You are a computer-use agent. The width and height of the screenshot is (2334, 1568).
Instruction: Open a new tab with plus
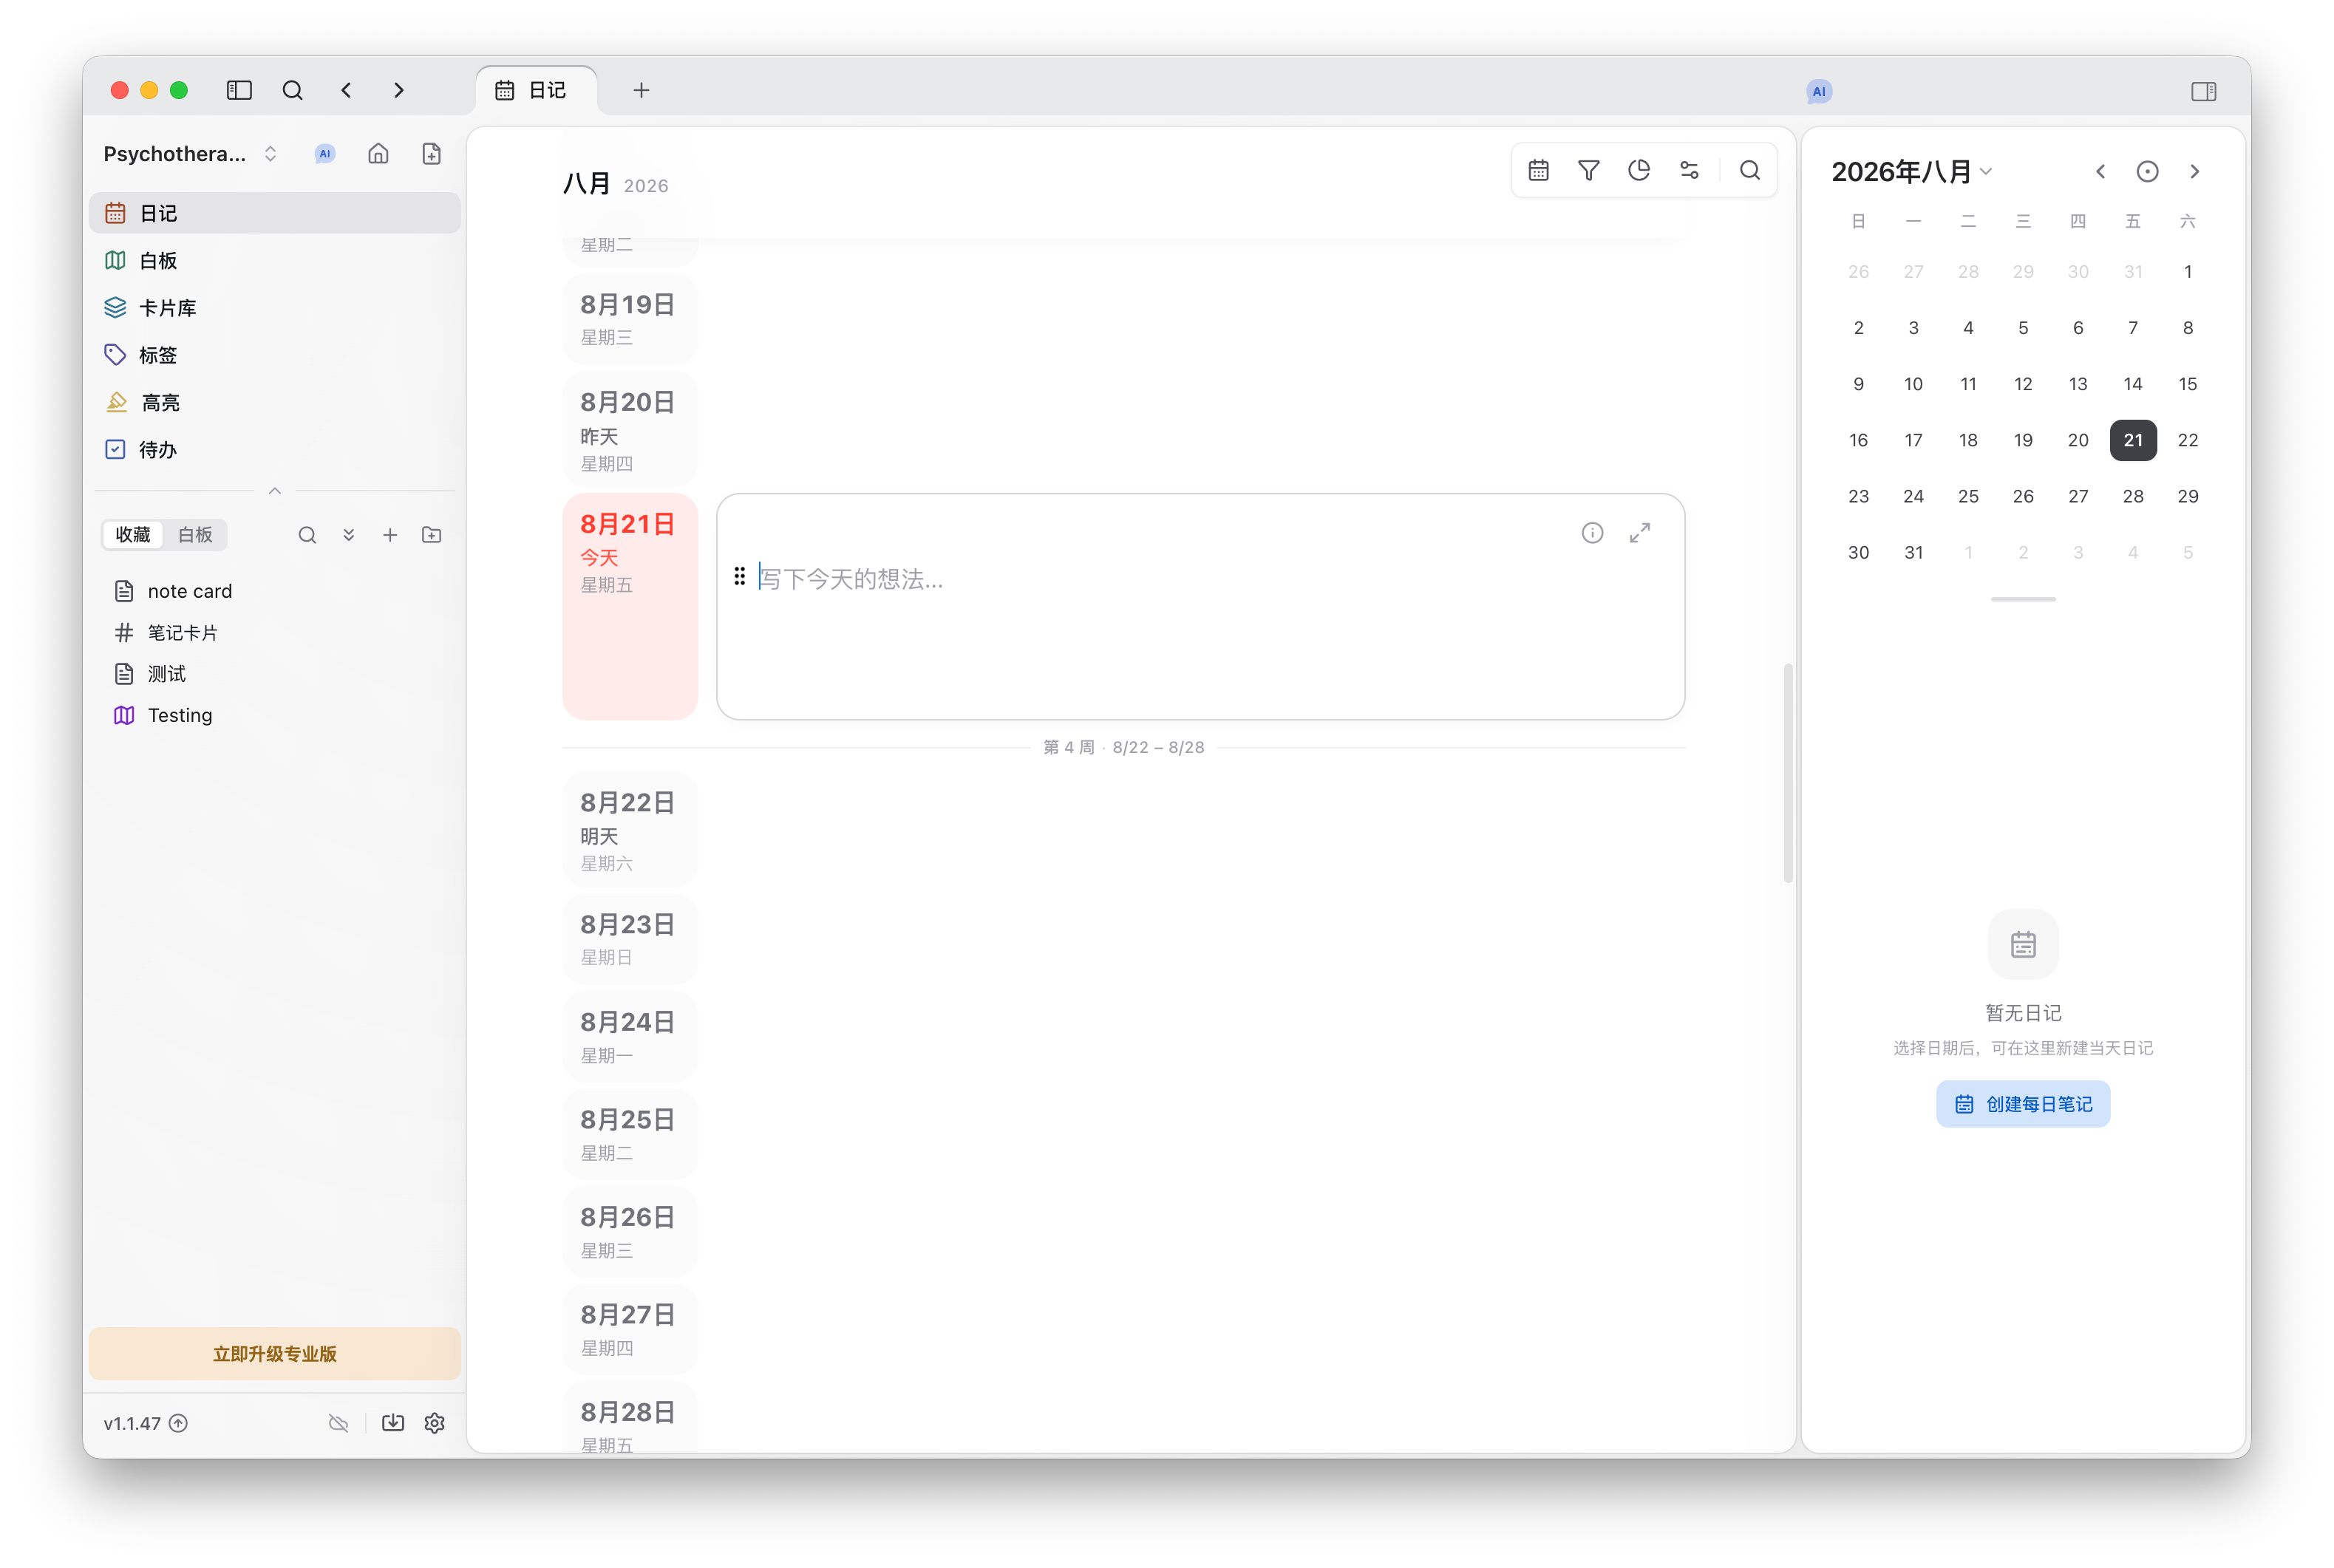(x=641, y=90)
